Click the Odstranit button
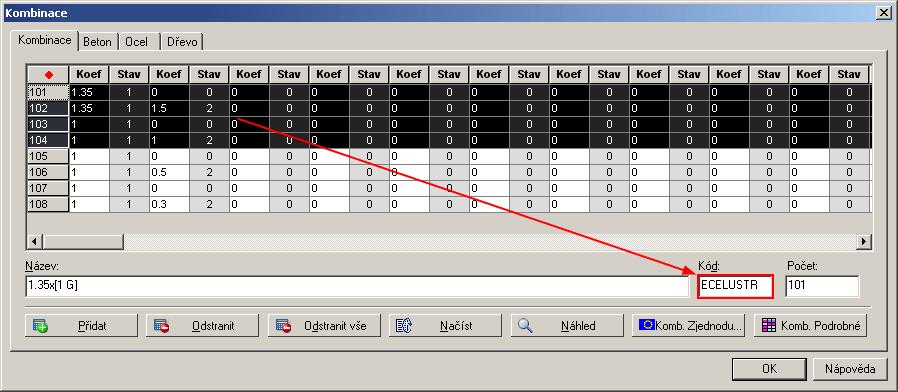The height and width of the screenshot is (392, 898). click(202, 326)
